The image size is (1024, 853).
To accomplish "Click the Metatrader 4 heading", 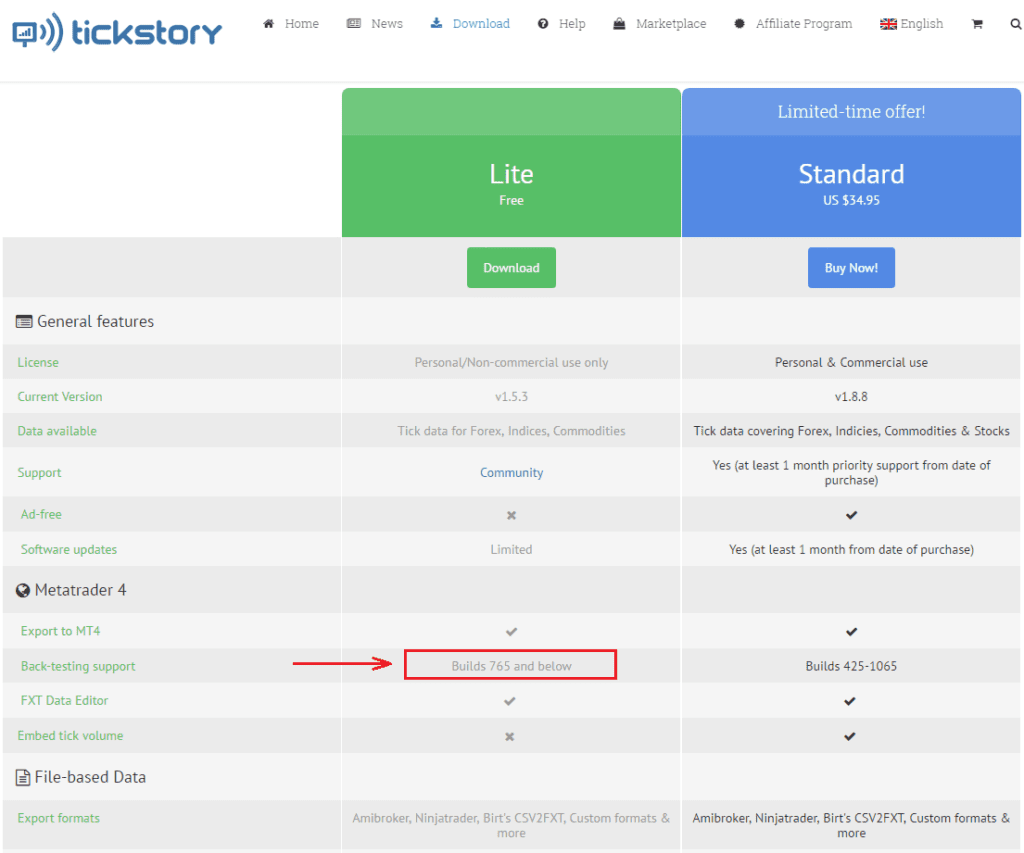I will point(80,590).
